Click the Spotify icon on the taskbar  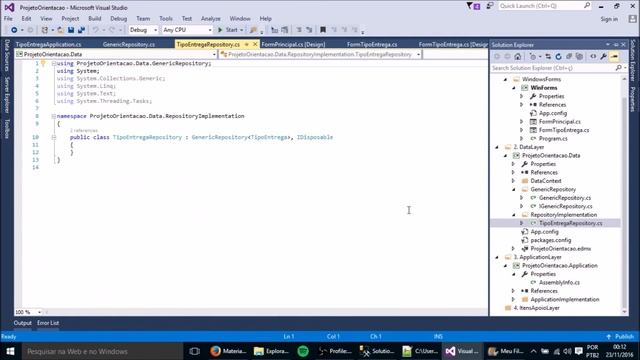tap(303, 351)
